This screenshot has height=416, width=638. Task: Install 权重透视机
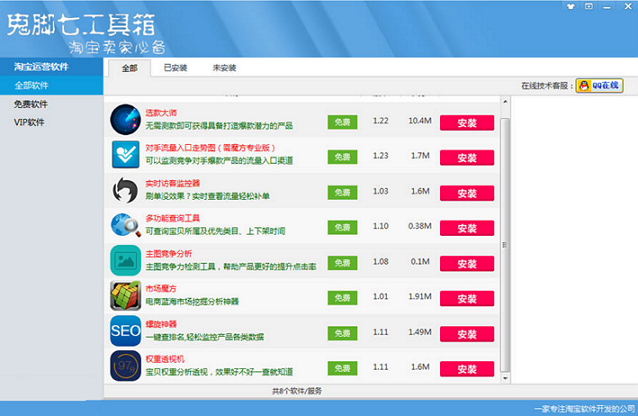pos(467,369)
